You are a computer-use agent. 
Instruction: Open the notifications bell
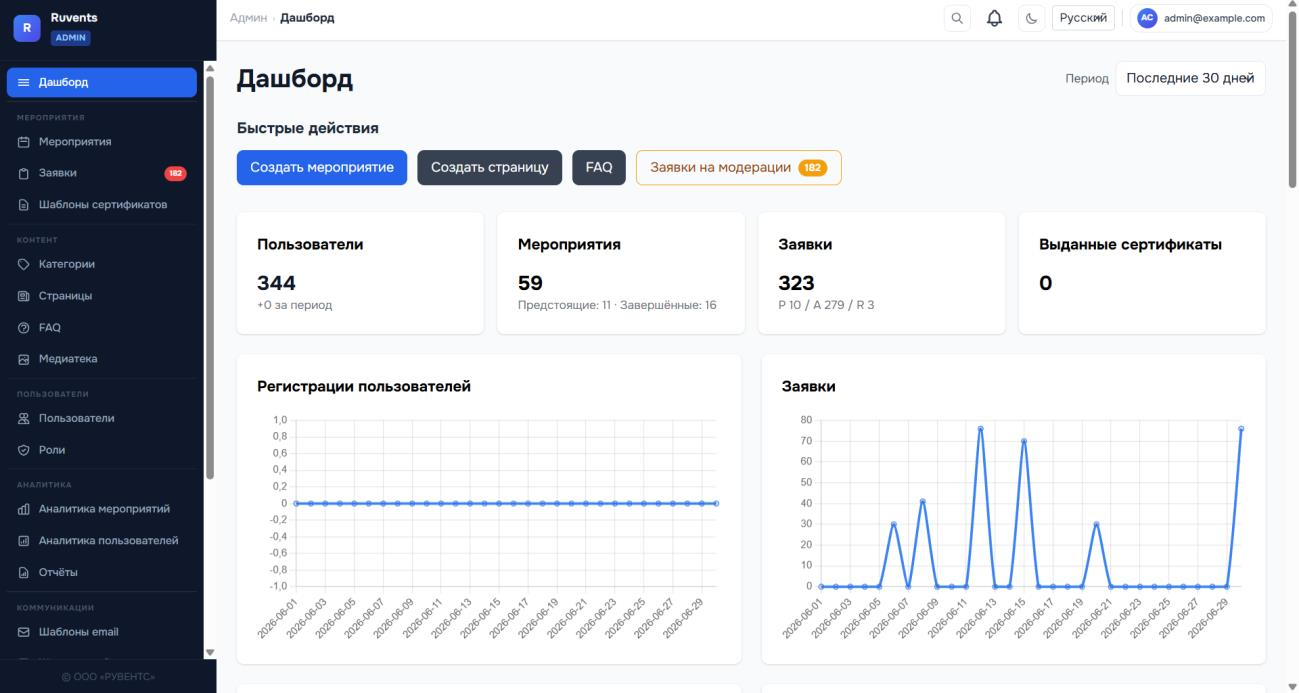pos(994,18)
